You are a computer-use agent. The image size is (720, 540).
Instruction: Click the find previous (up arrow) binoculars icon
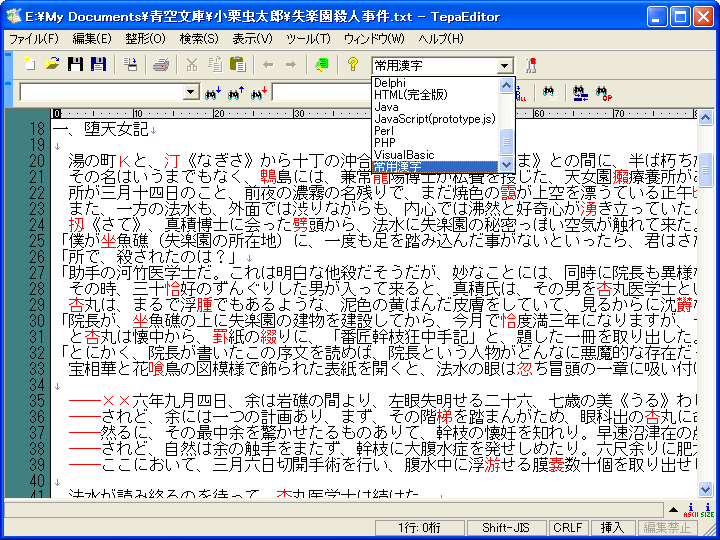(236, 93)
